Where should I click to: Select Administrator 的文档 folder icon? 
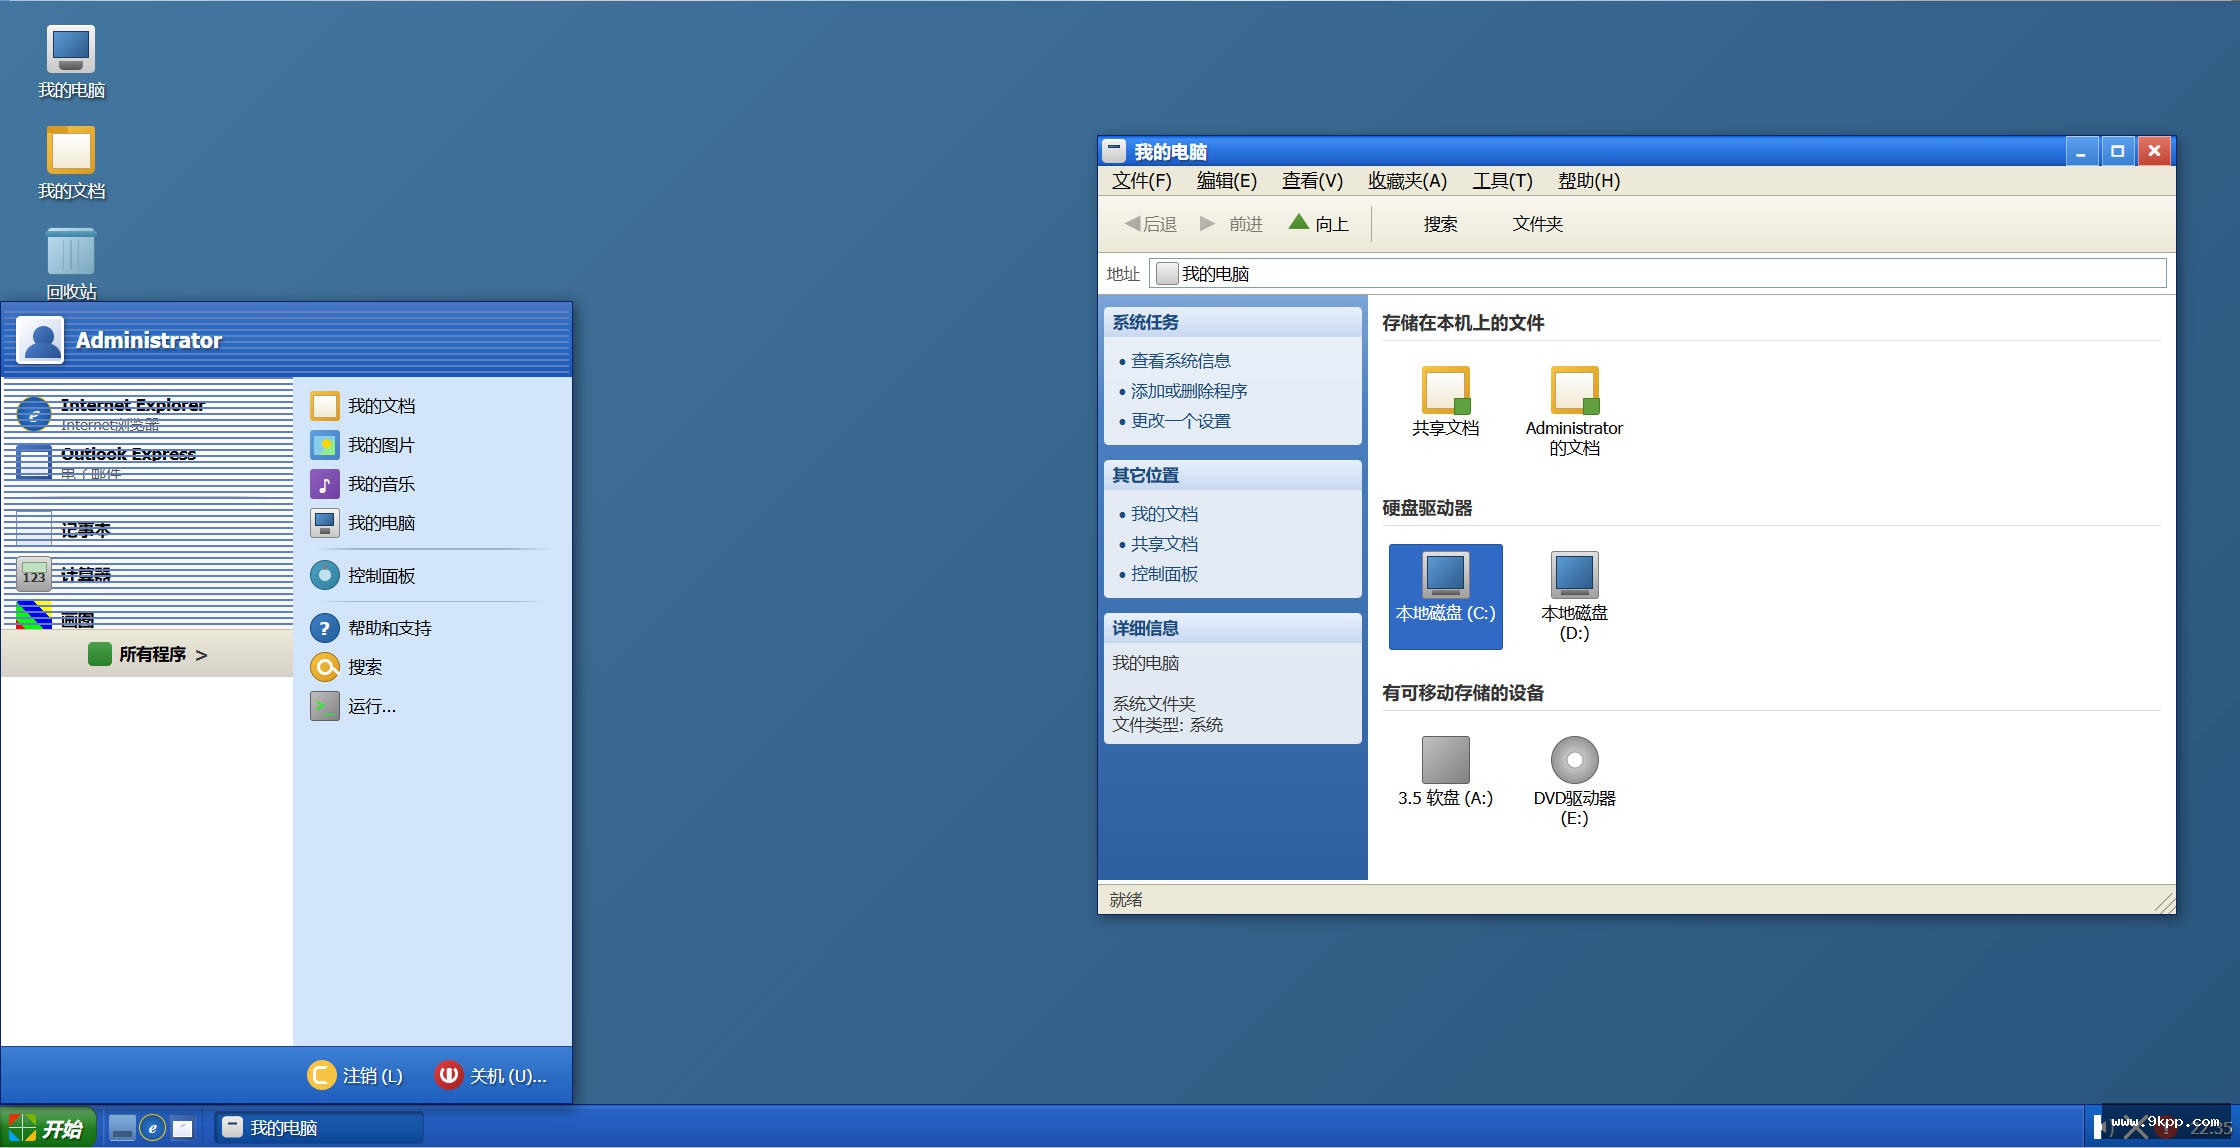tap(1574, 411)
